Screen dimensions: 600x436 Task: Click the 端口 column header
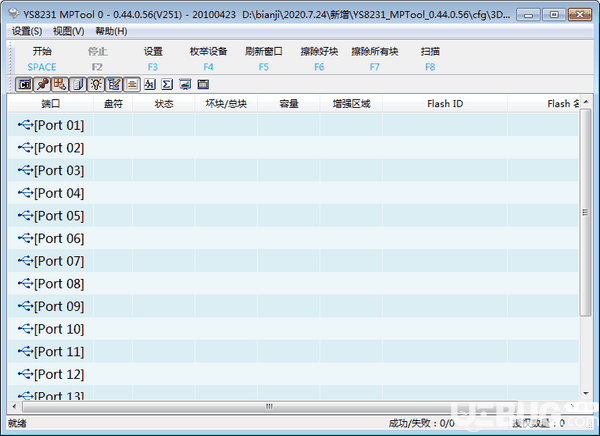[x=51, y=104]
